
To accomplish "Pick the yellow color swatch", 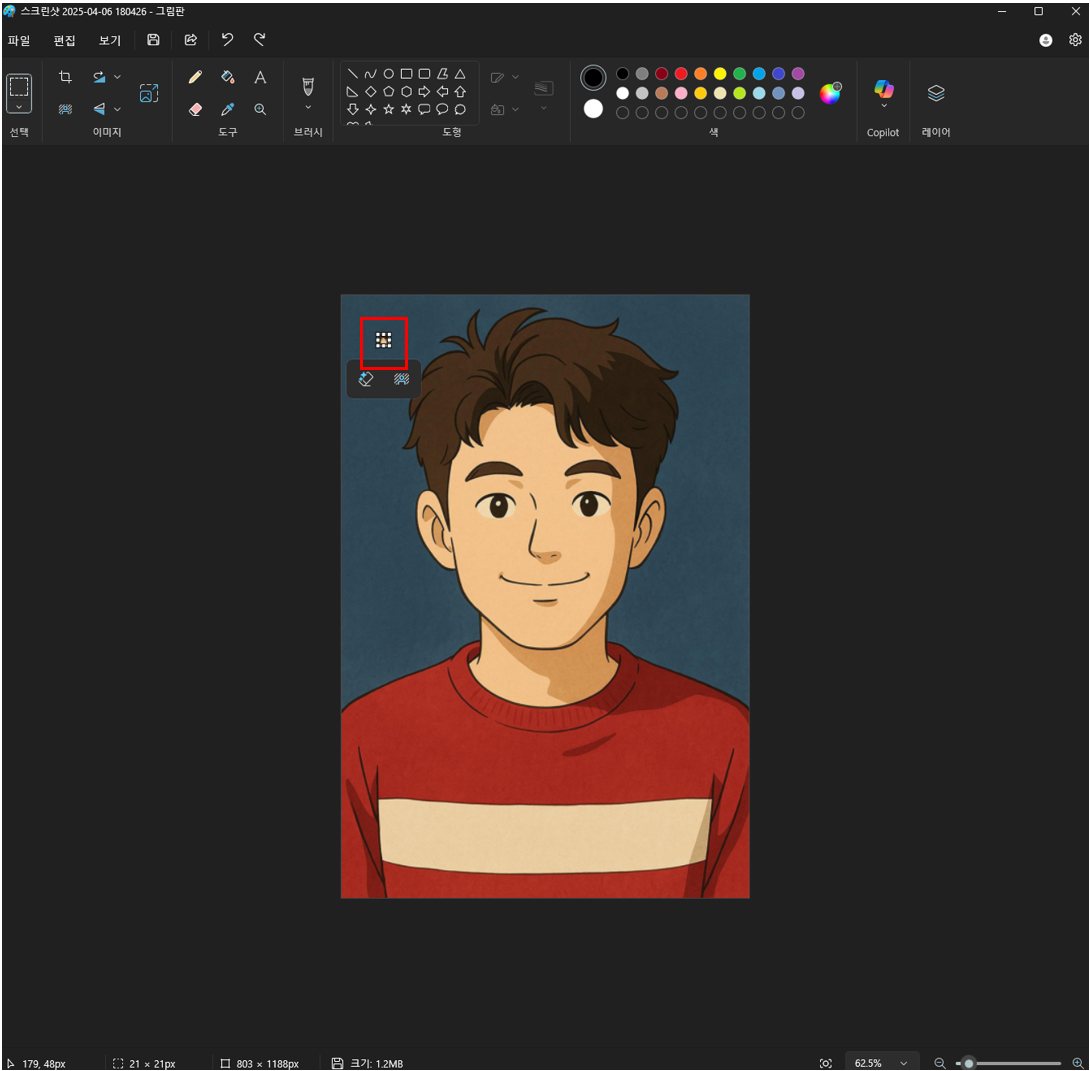I will [720, 74].
